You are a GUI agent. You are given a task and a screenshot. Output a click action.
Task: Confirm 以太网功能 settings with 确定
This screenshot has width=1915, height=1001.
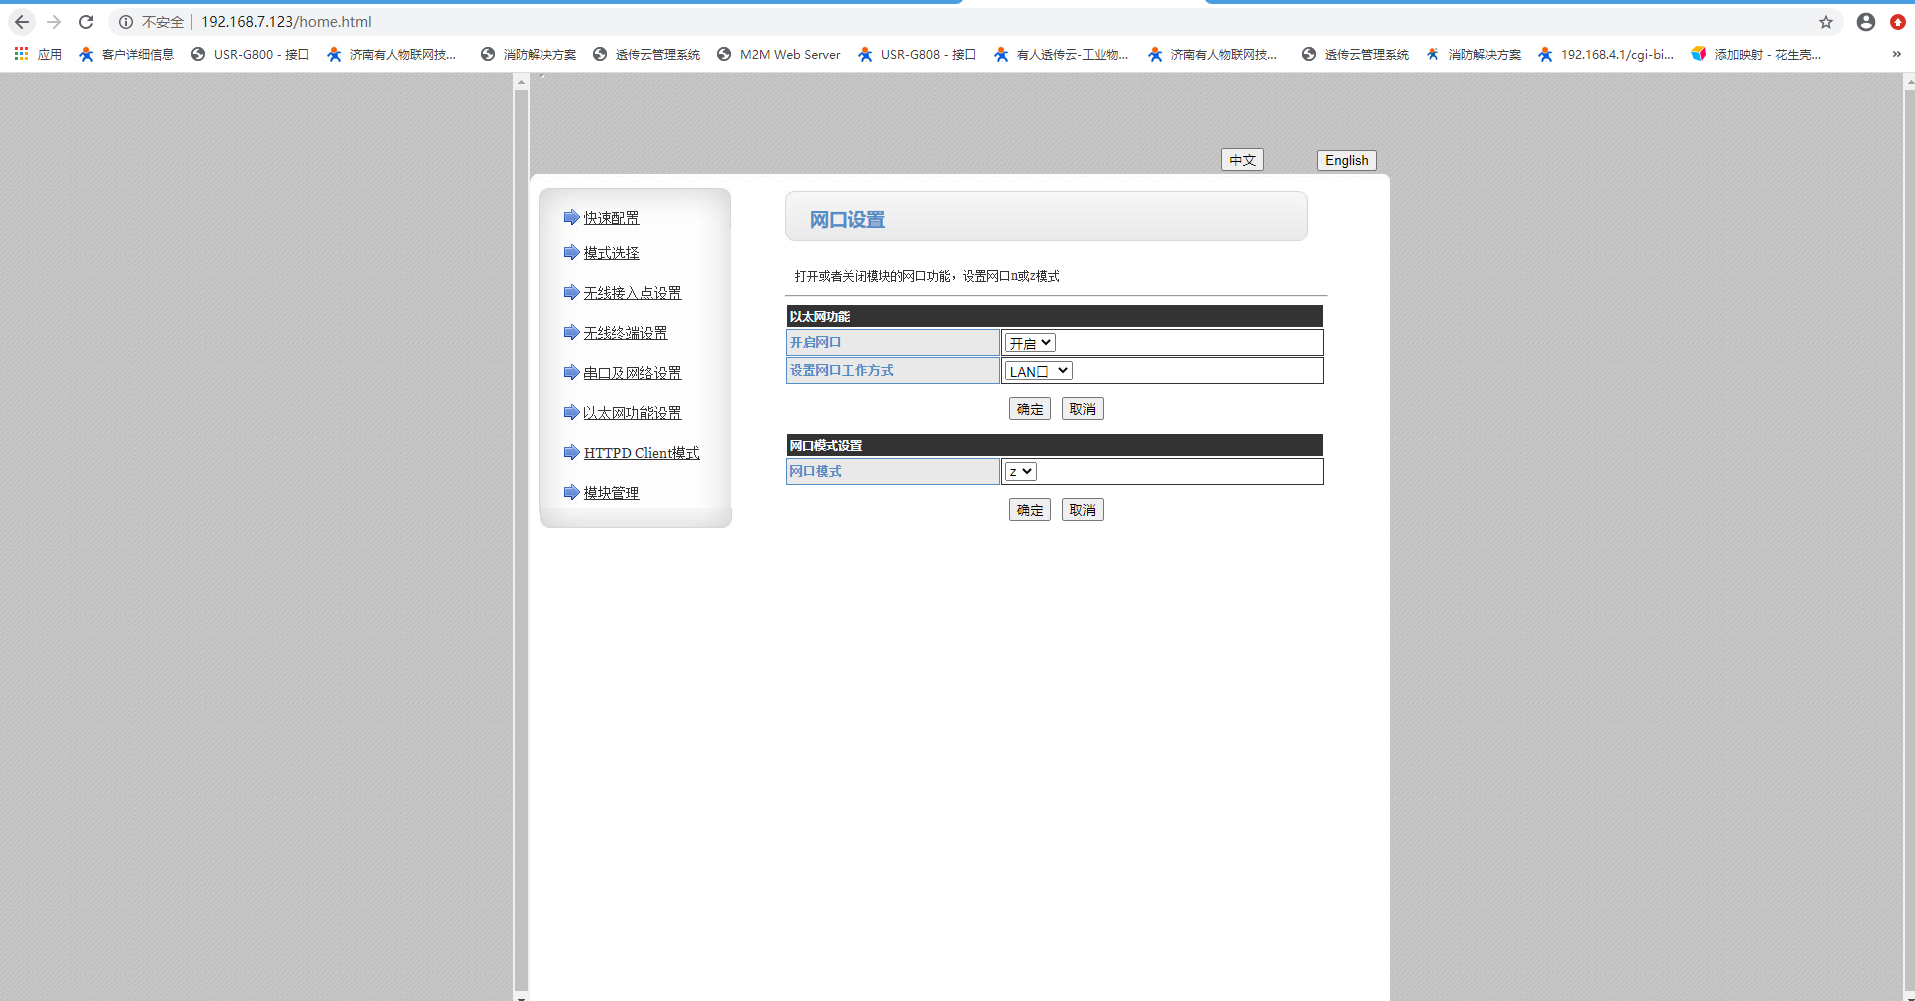(1029, 409)
